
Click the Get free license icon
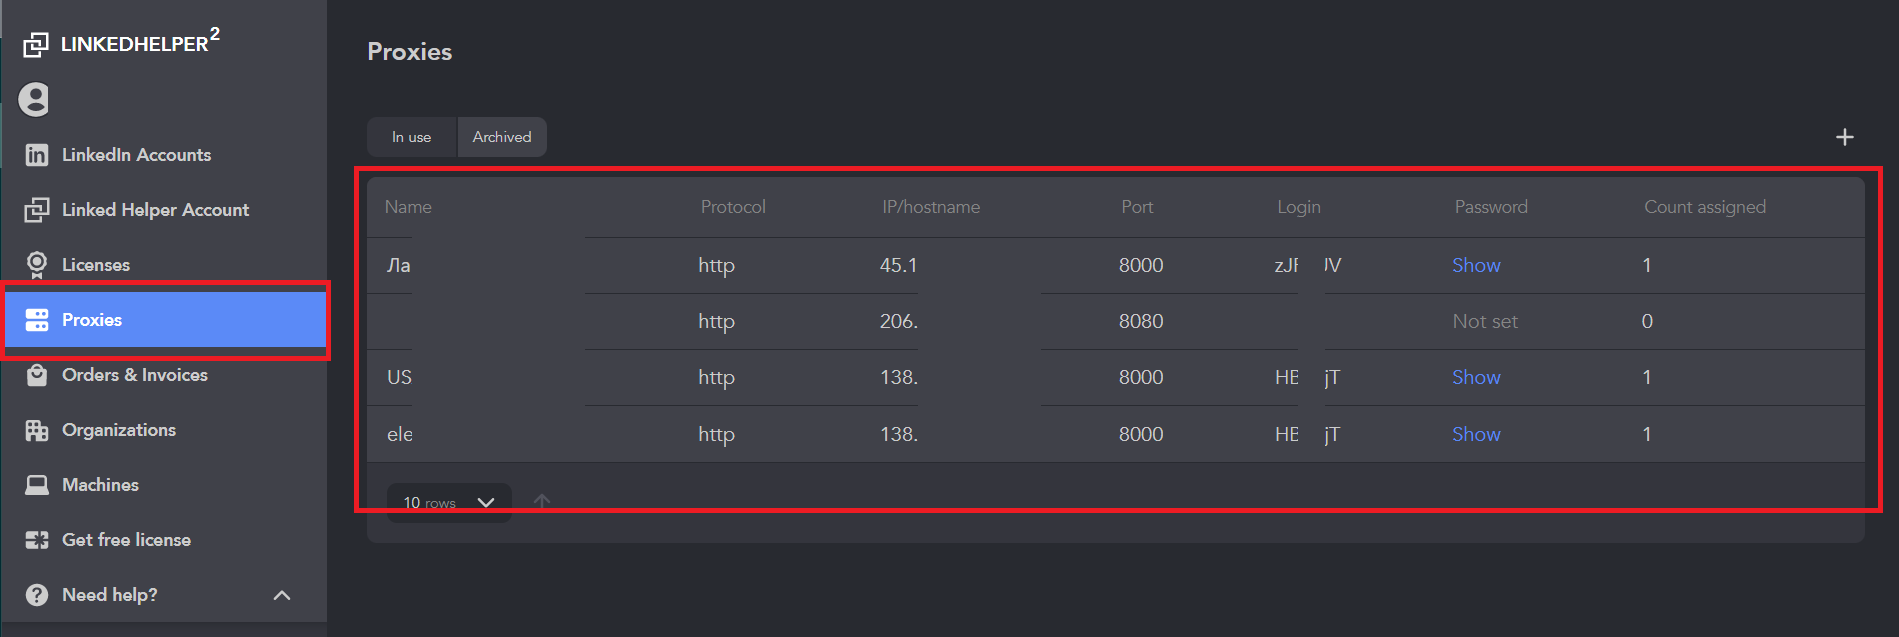click(37, 540)
